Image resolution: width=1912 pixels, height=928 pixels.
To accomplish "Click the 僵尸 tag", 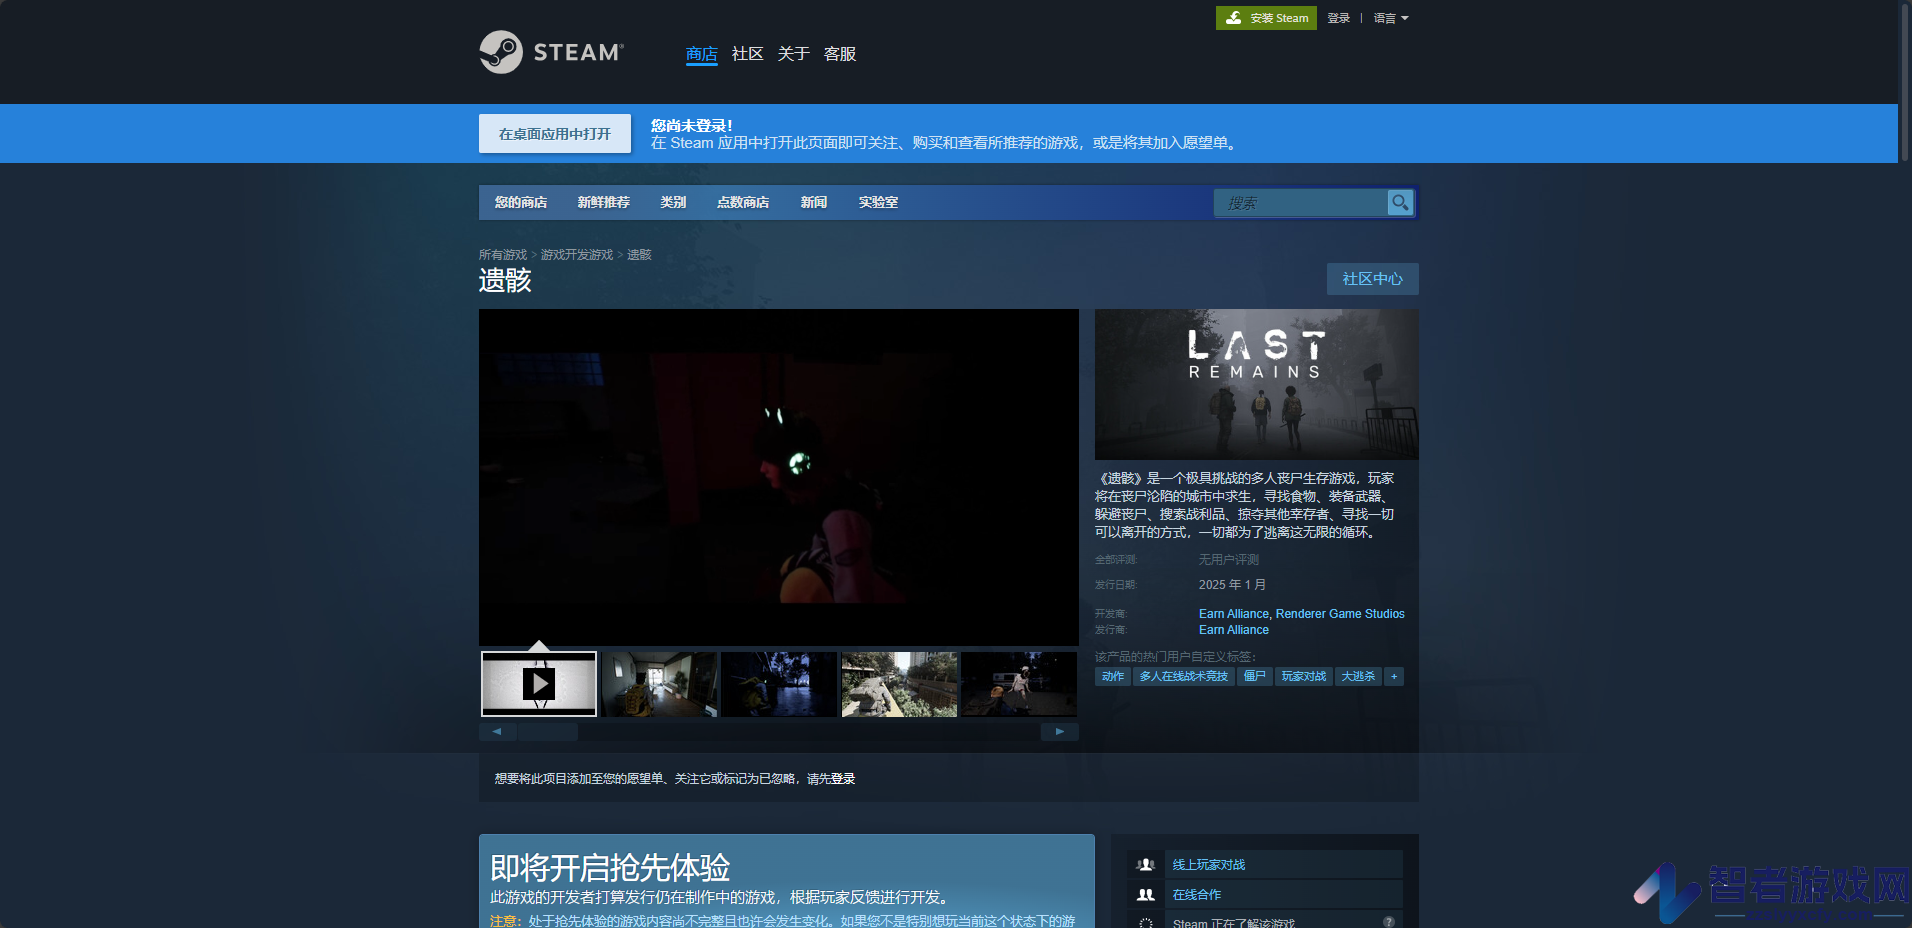I will click(x=1255, y=677).
